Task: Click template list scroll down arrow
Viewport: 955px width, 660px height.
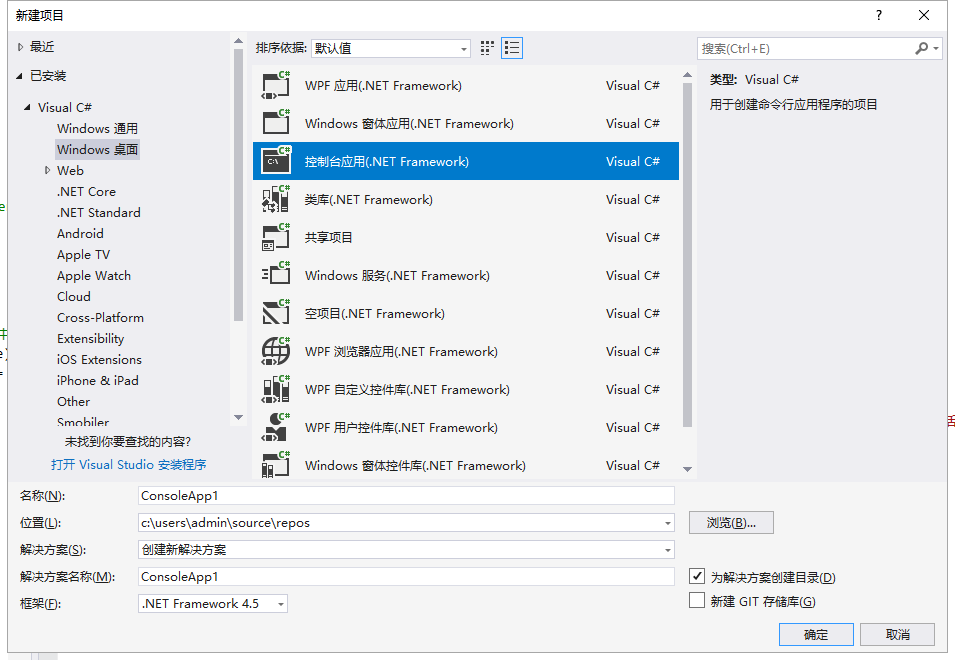Action: coord(688,469)
